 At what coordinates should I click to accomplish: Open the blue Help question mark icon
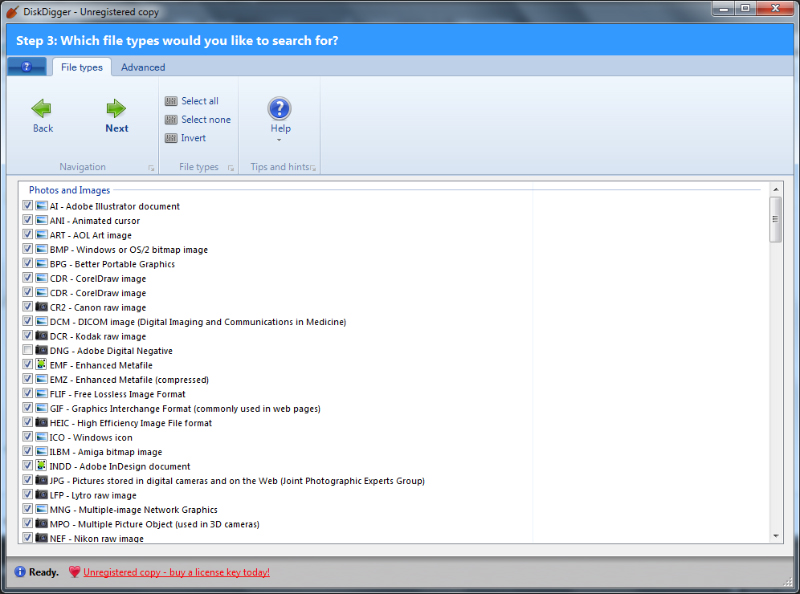[280, 108]
